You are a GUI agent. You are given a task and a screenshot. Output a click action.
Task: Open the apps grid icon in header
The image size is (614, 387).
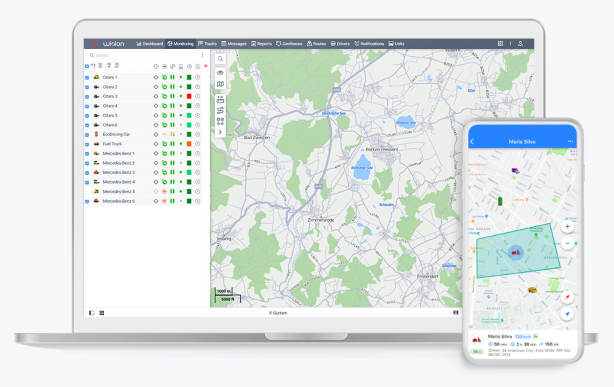(x=500, y=43)
